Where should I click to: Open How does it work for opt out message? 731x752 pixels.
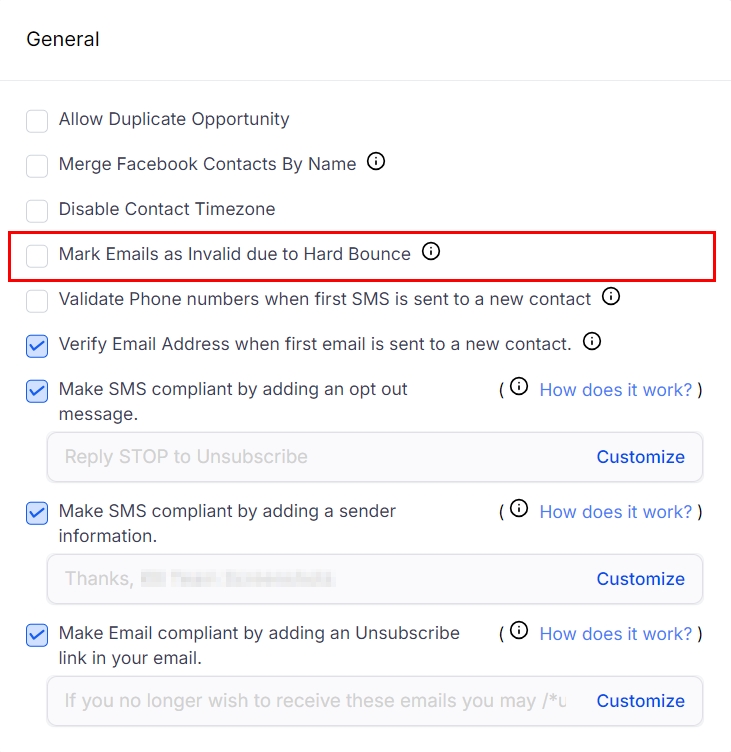615,390
